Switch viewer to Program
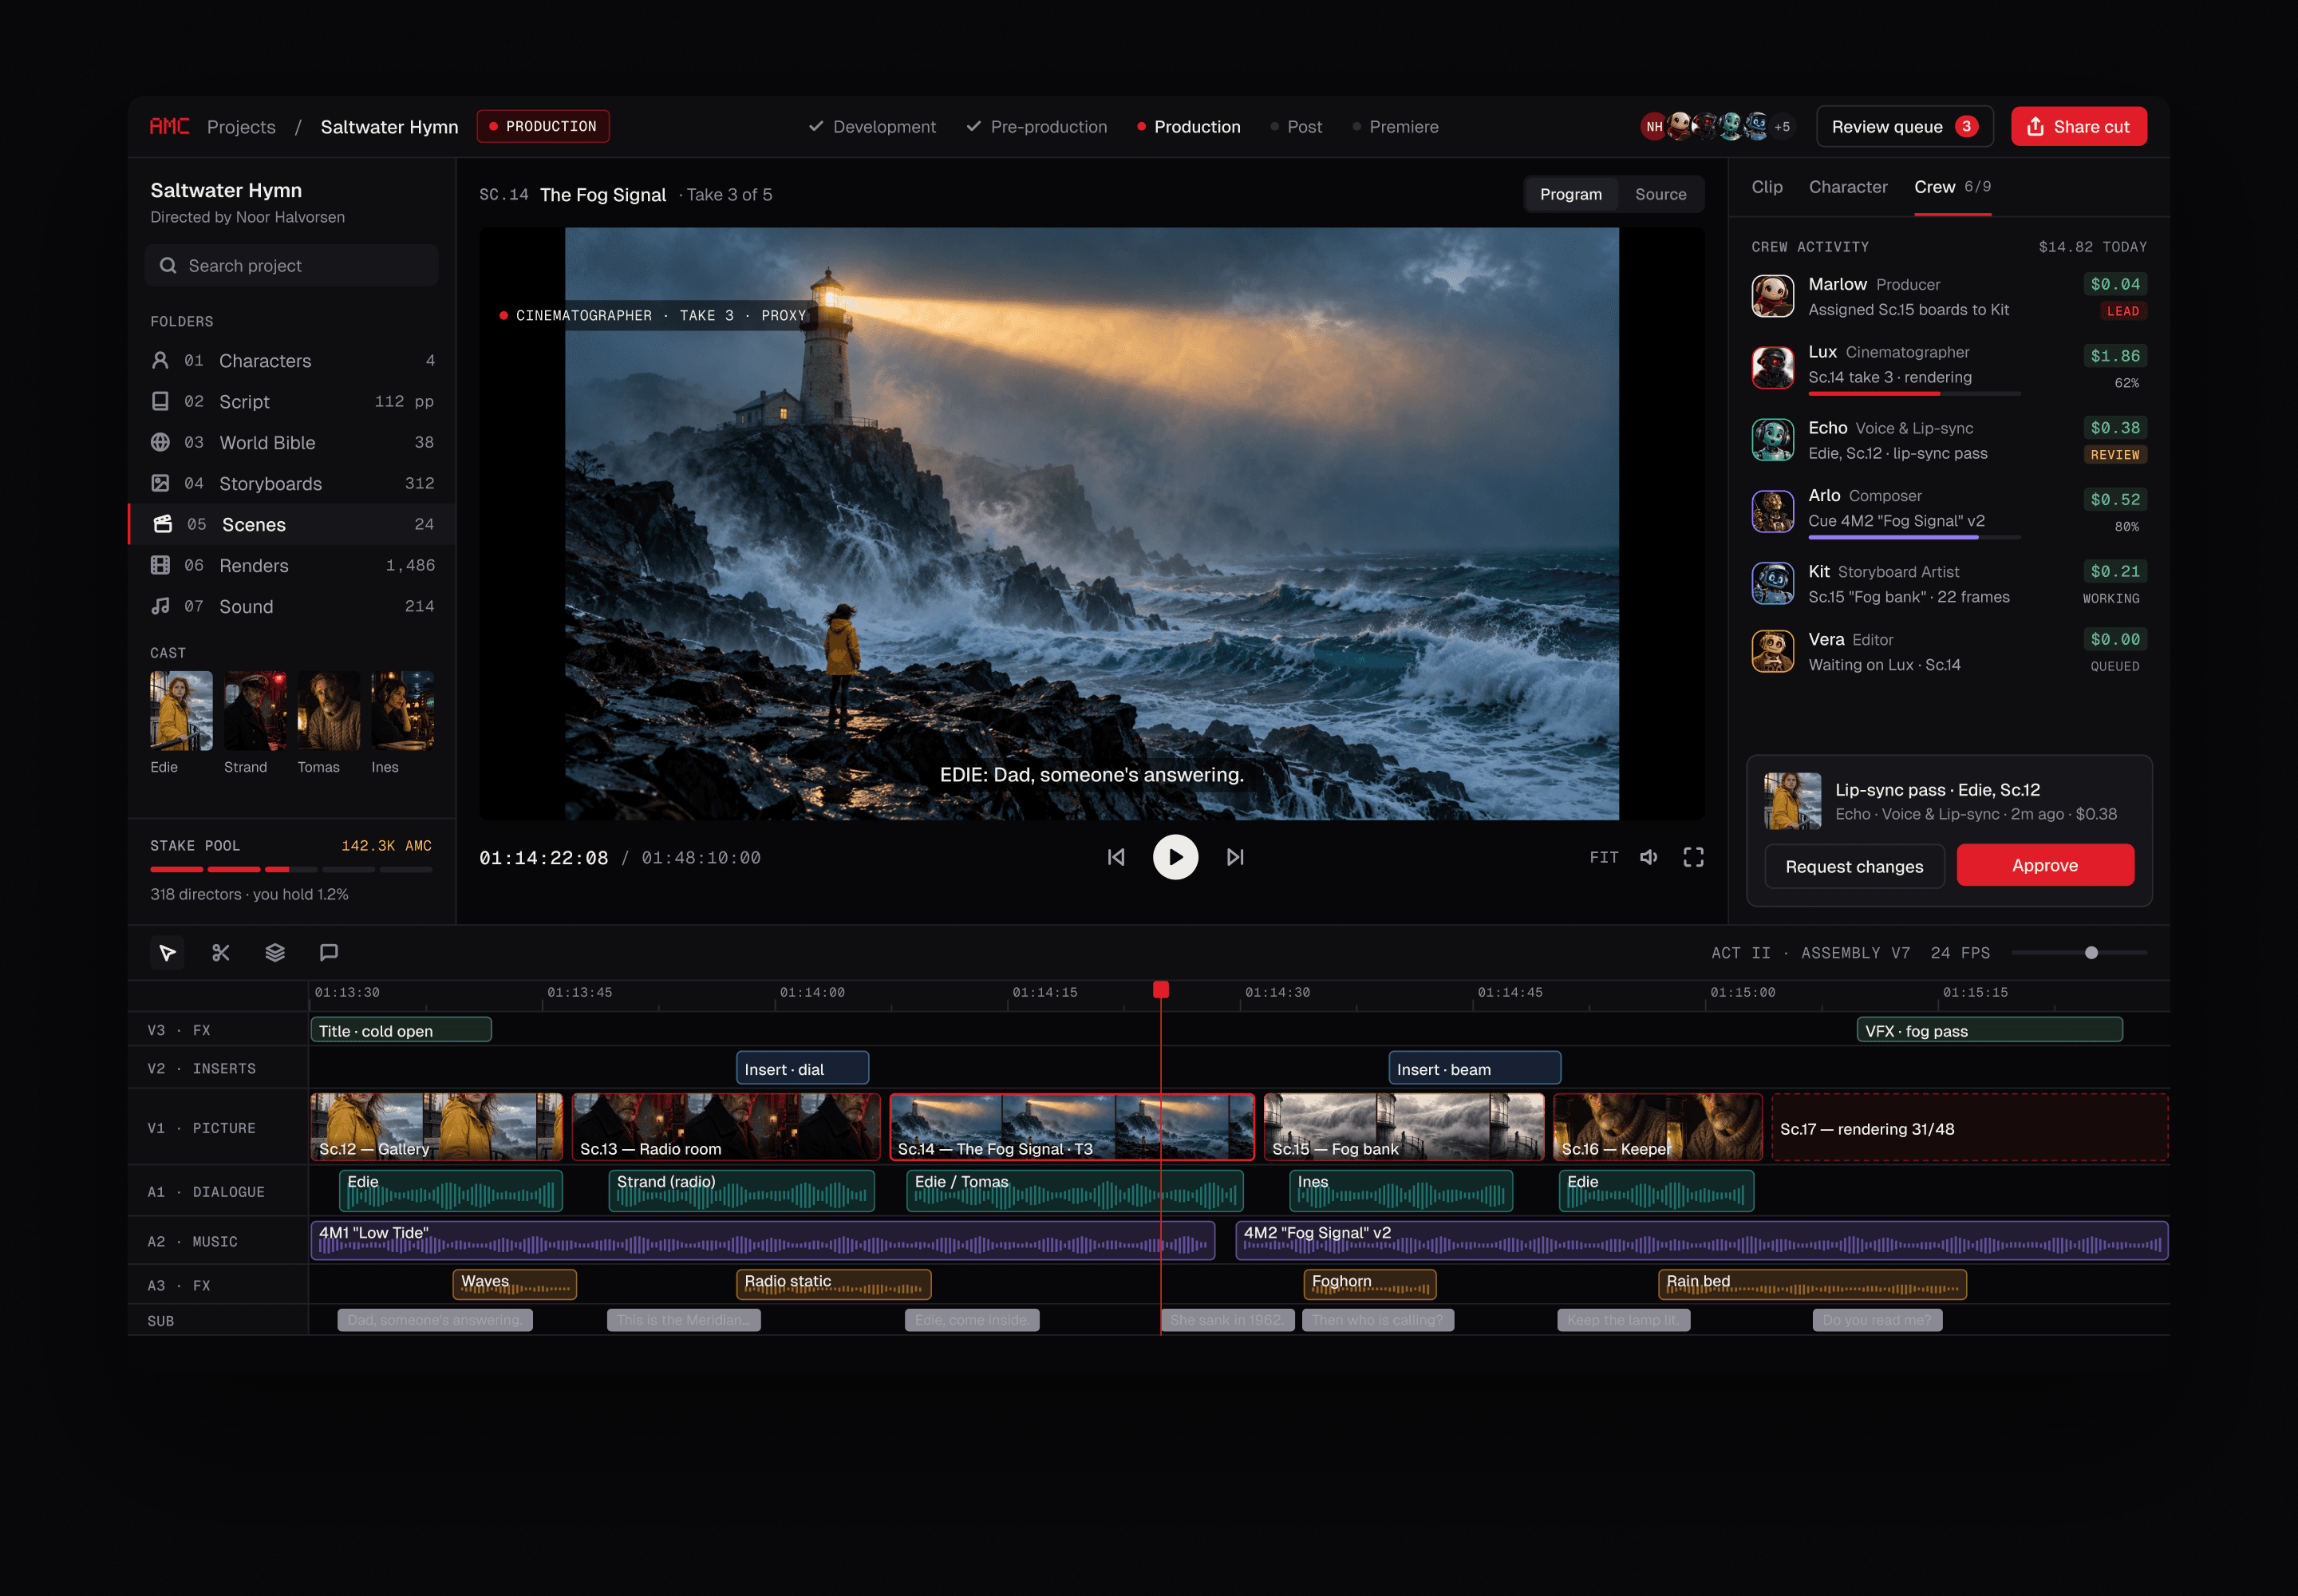This screenshot has height=1596, width=2298. [x=1570, y=194]
